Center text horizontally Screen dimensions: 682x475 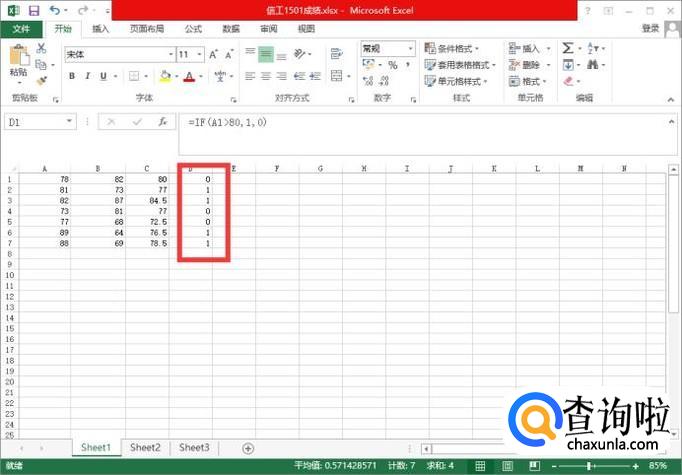tap(266, 77)
